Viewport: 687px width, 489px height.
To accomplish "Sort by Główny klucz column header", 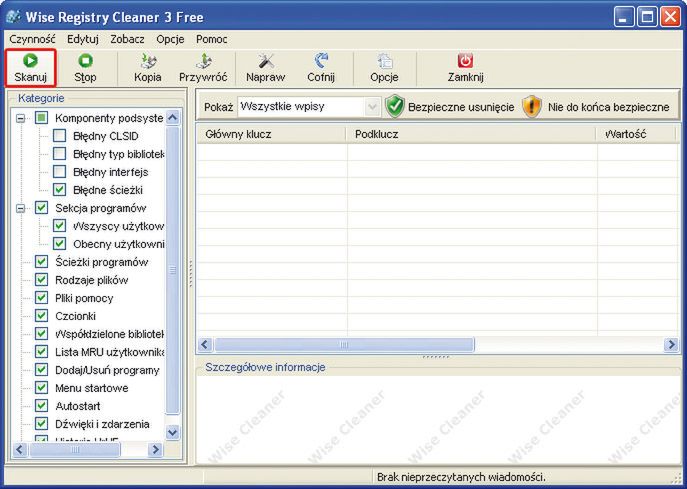I will tap(271, 134).
